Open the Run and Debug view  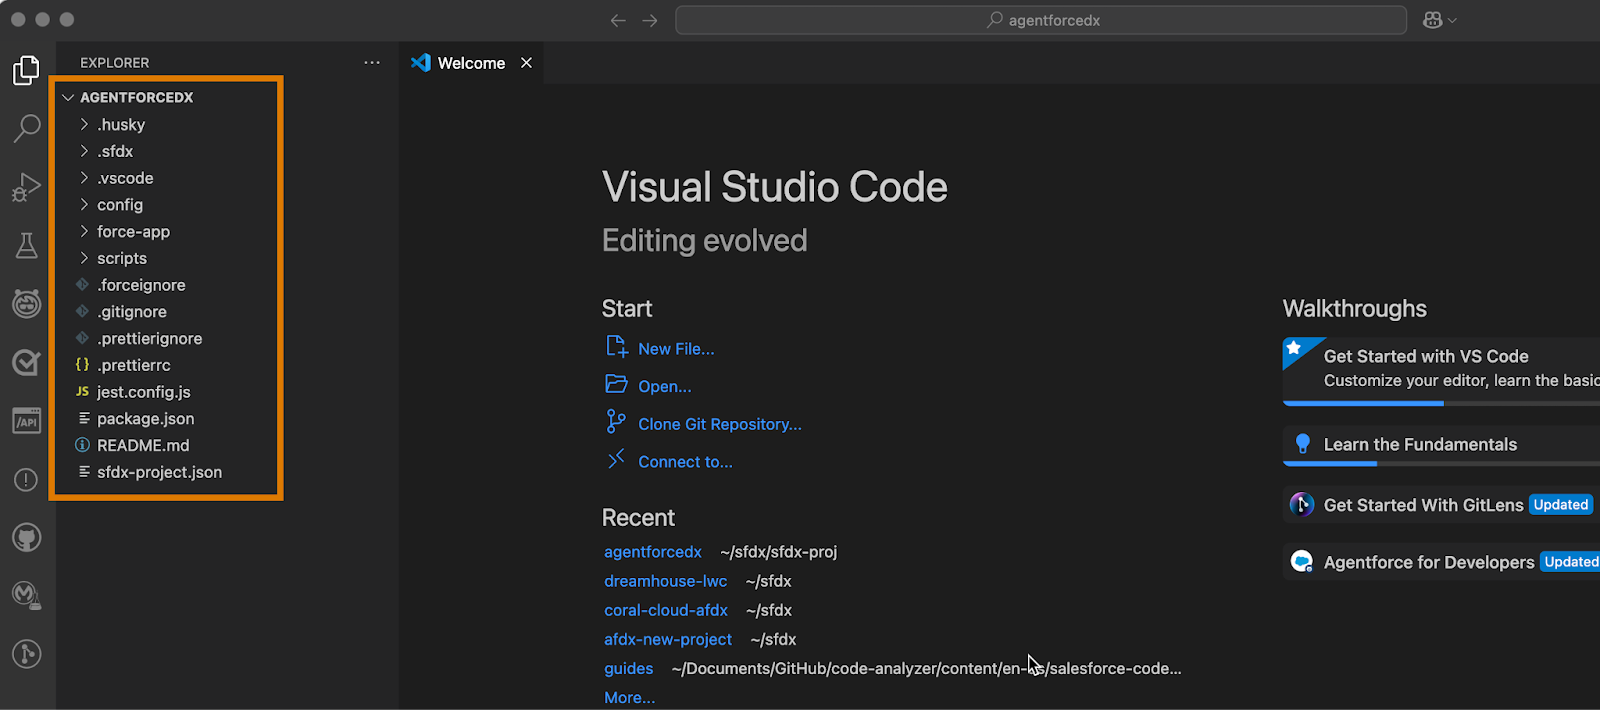click(x=27, y=187)
